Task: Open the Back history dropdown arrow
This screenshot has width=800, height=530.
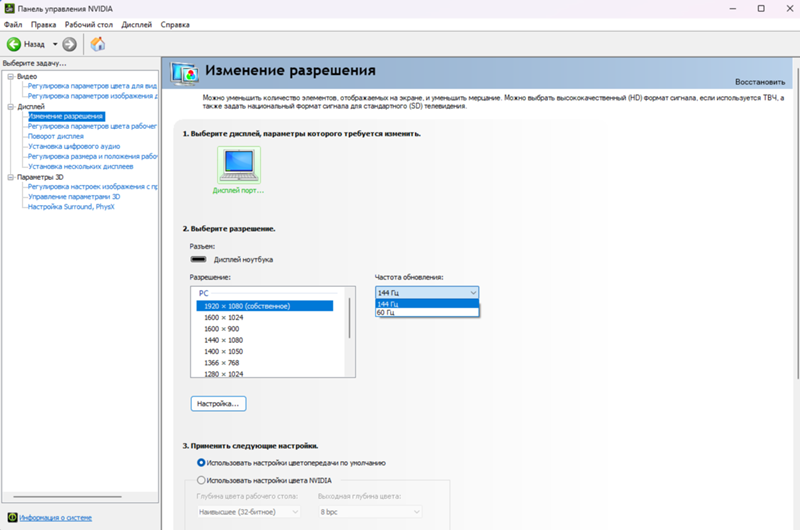Action: tap(55, 44)
